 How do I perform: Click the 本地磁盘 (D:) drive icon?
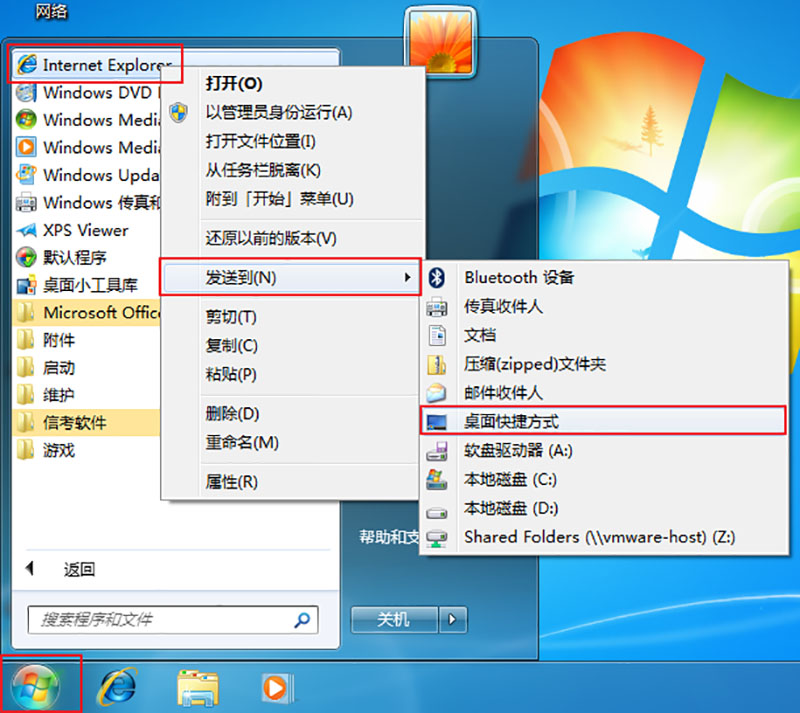tap(437, 511)
